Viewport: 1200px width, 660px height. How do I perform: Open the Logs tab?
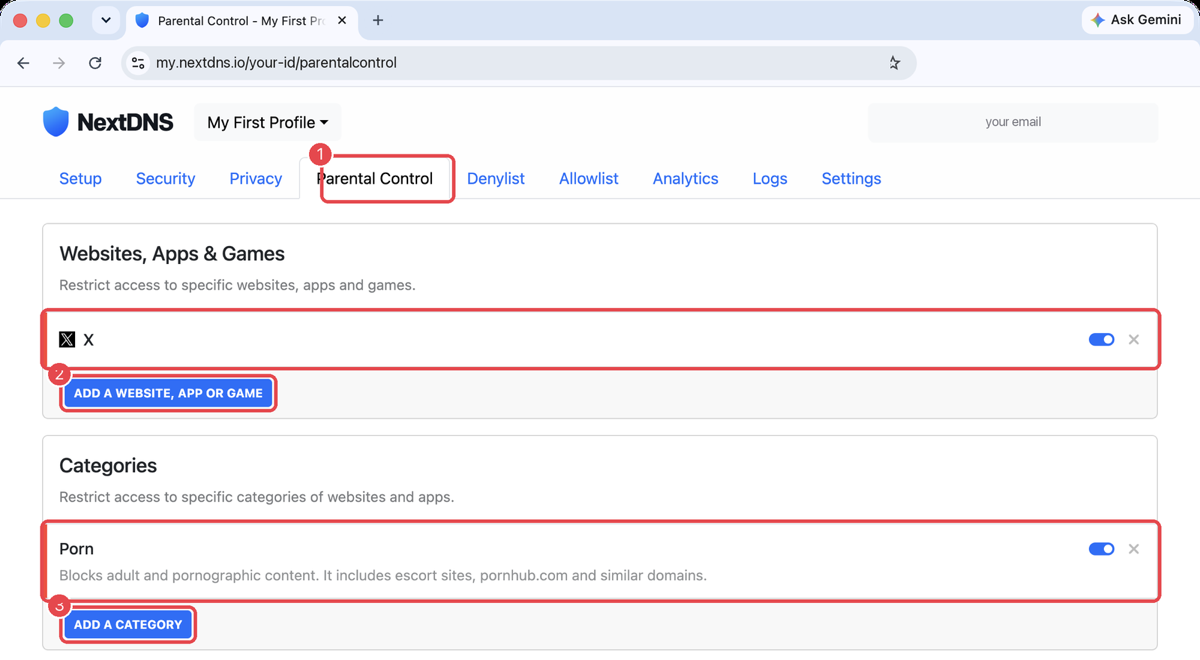pos(770,179)
